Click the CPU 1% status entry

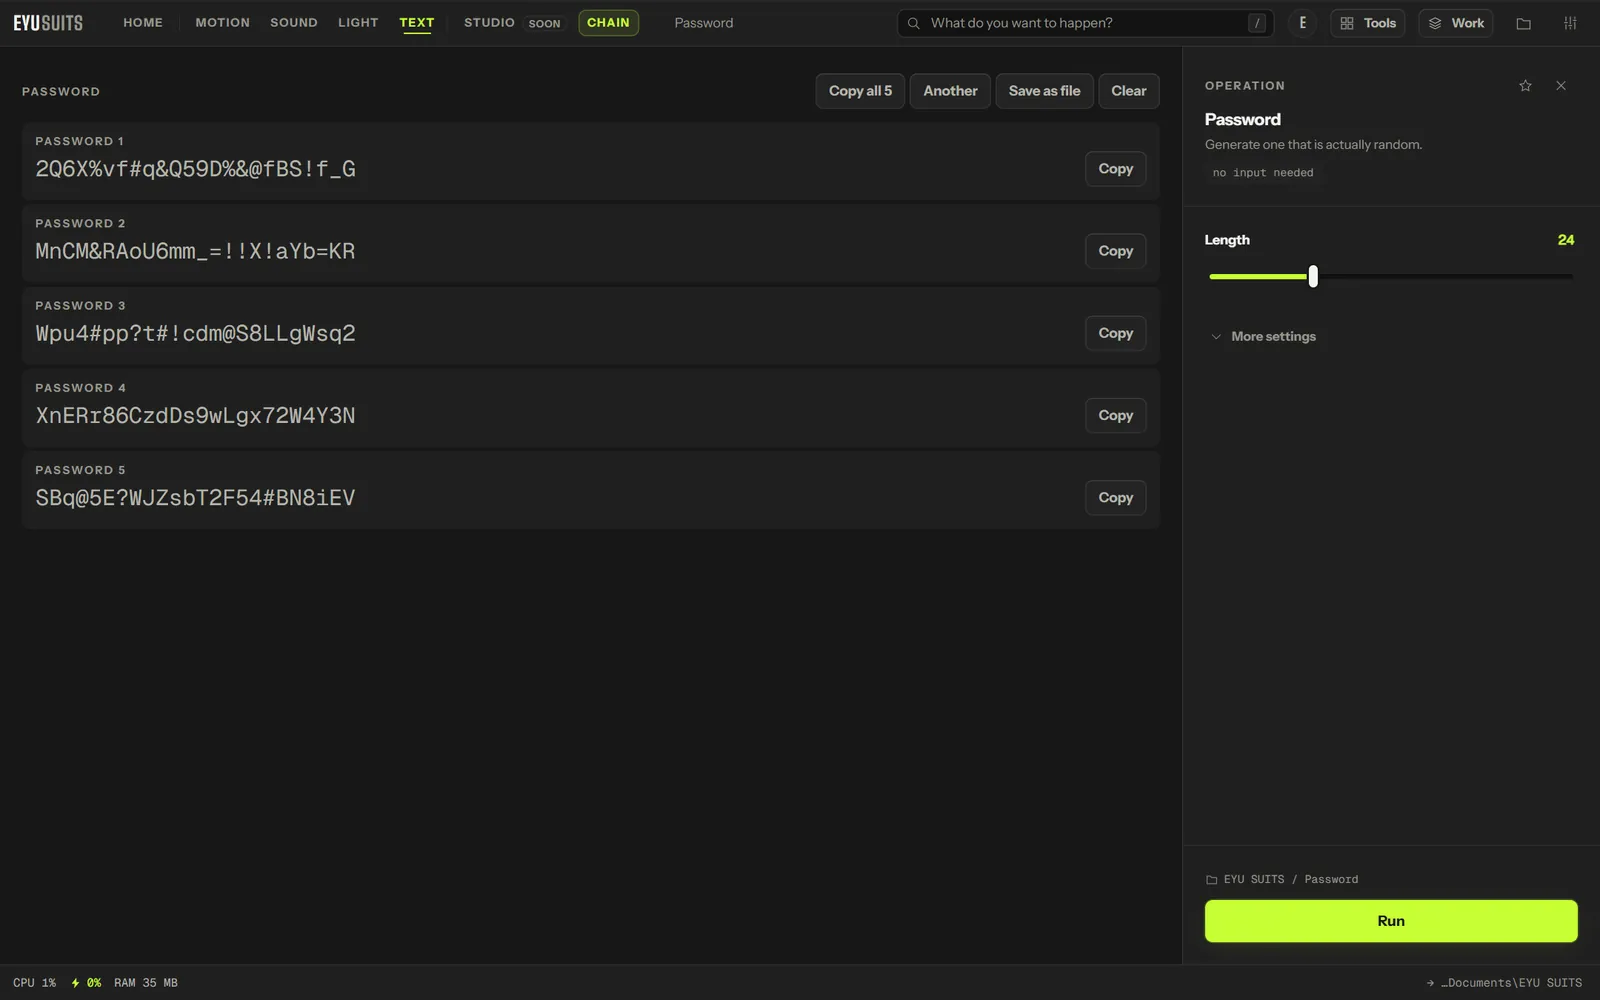point(34,983)
